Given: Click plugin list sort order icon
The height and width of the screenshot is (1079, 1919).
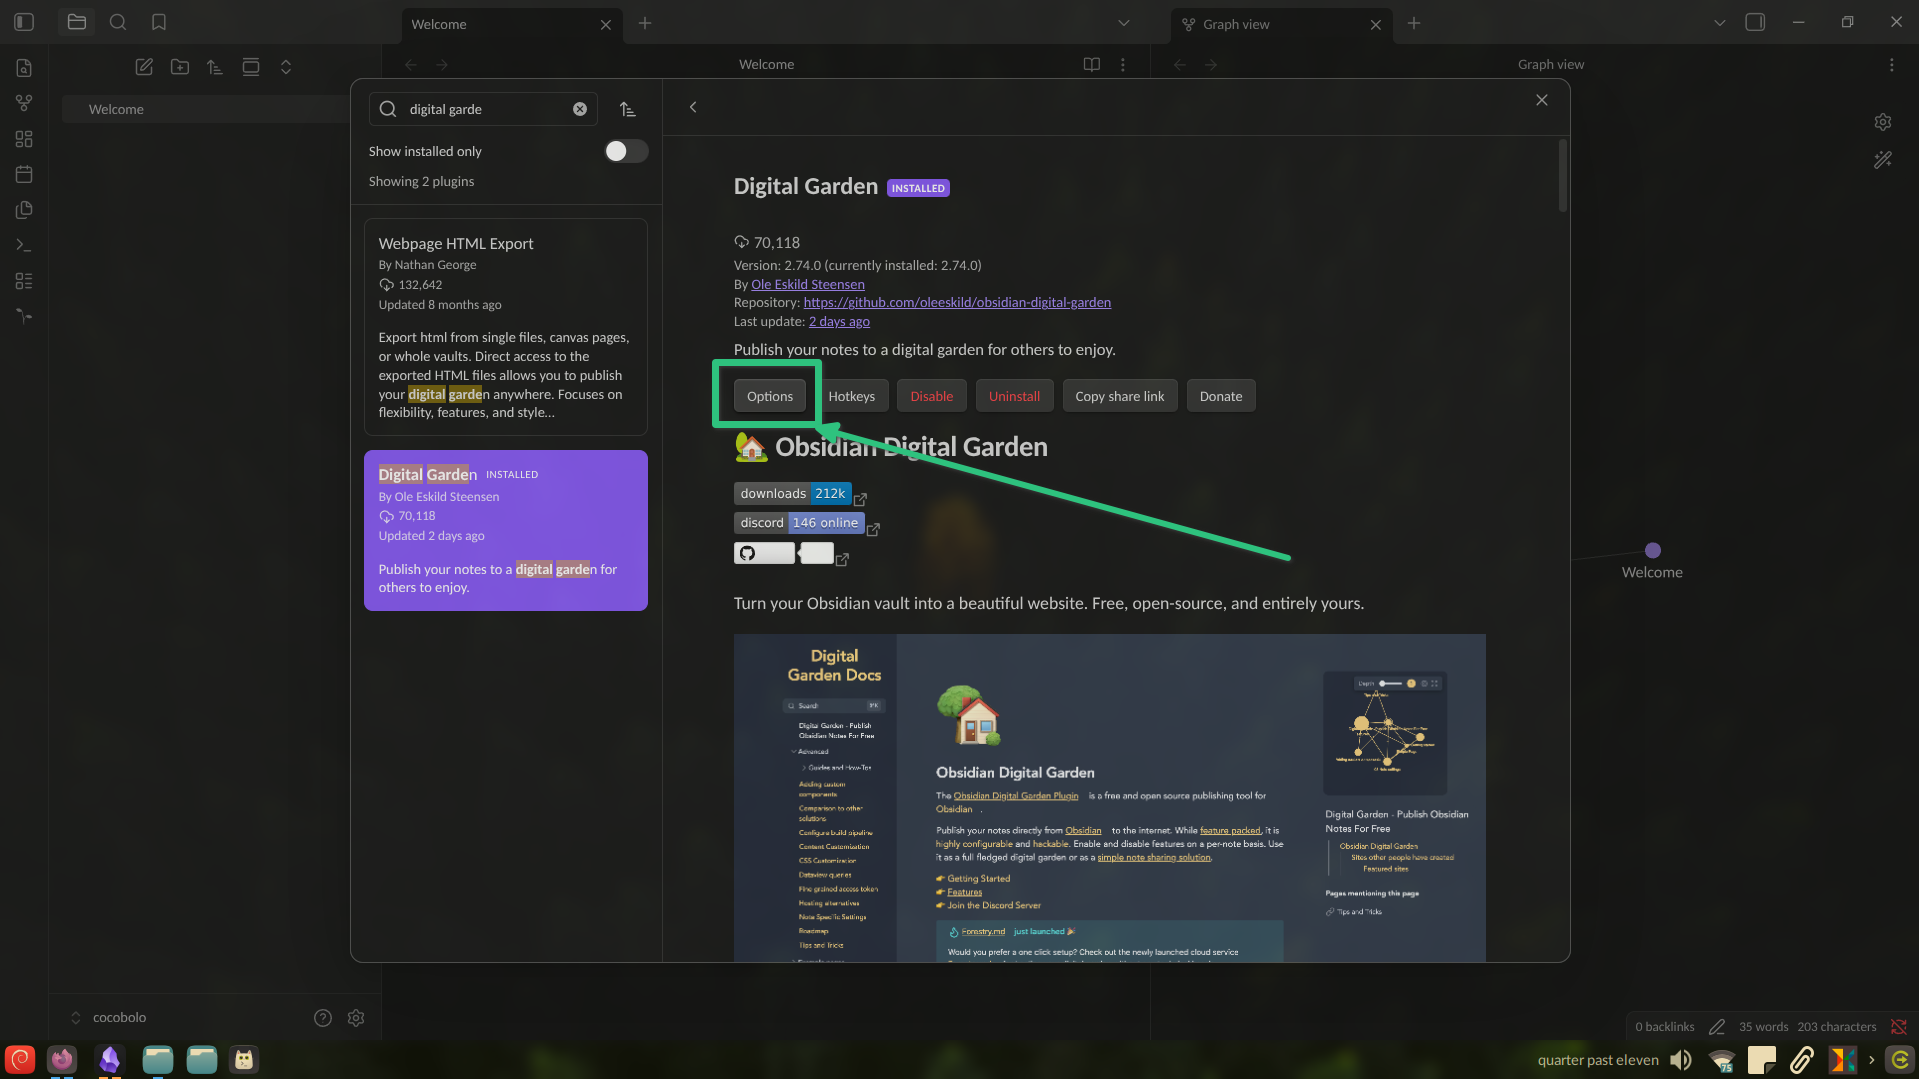Looking at the screenshot, I should pyautogui.click(x=627, y=109).
